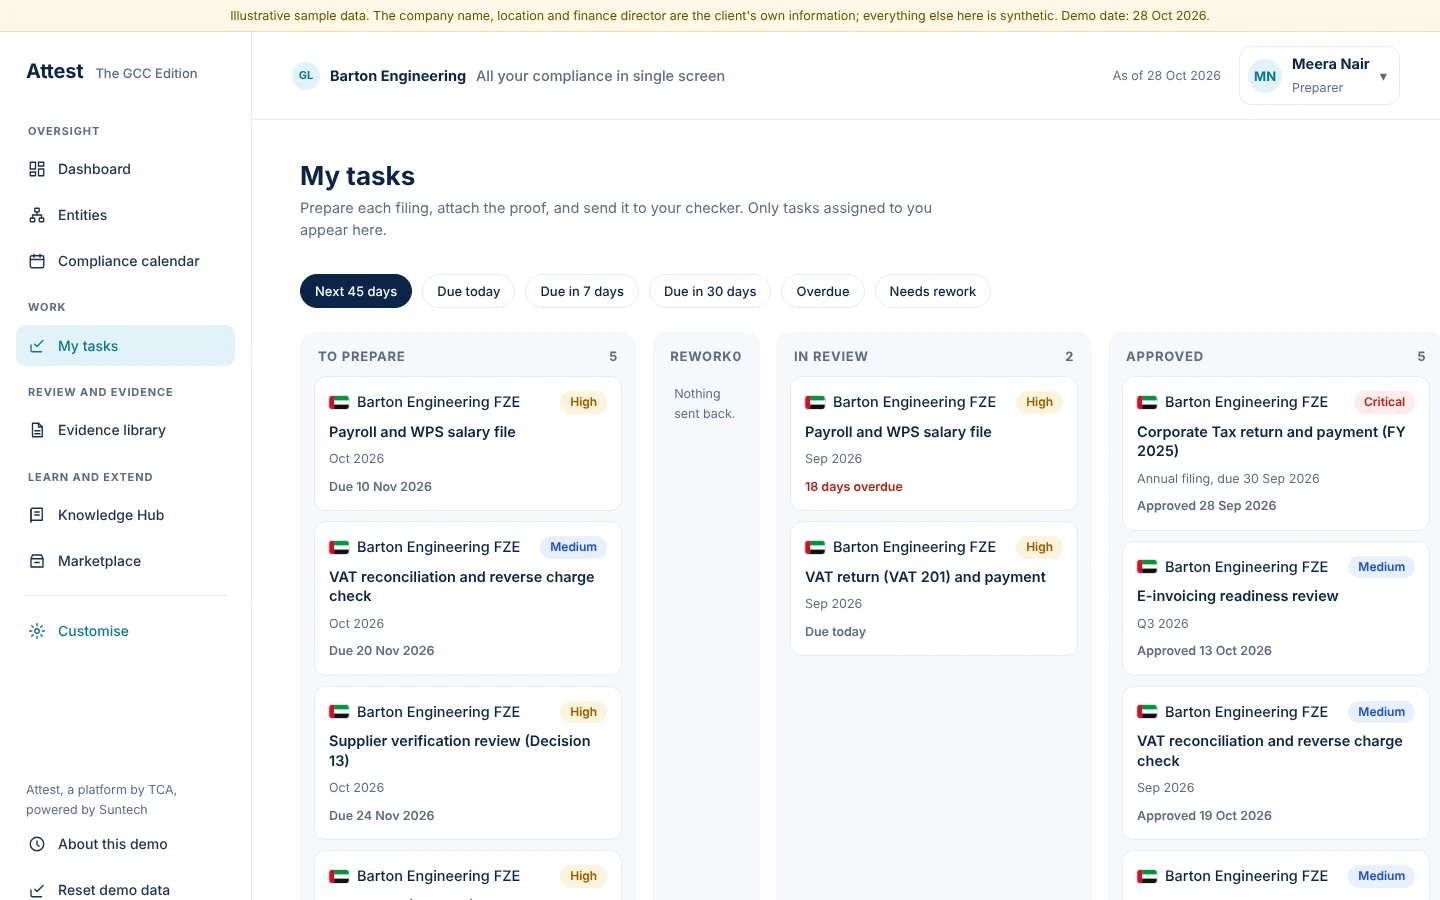
Task: Open VAT reconciliation card approved 19 Oct 2026
Action: coord(1276,763)
